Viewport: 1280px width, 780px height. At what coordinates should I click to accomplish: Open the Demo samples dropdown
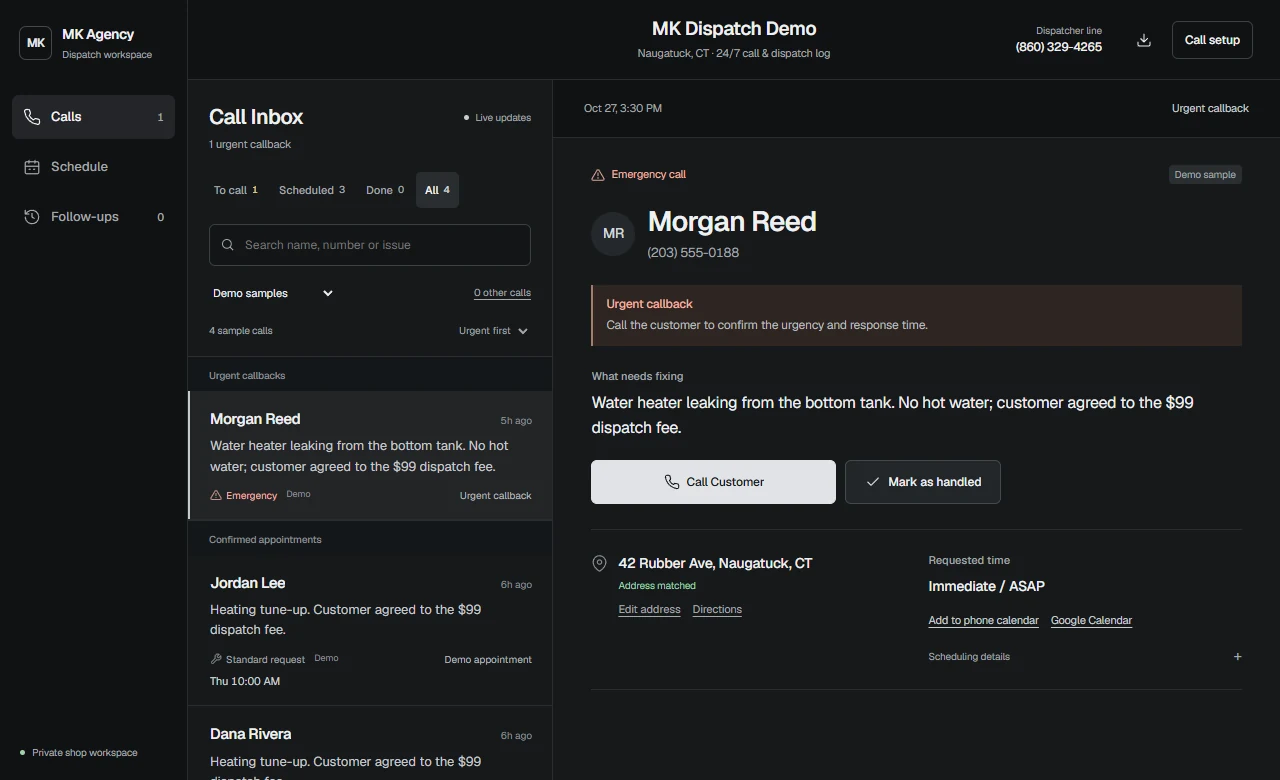(273, 293)
